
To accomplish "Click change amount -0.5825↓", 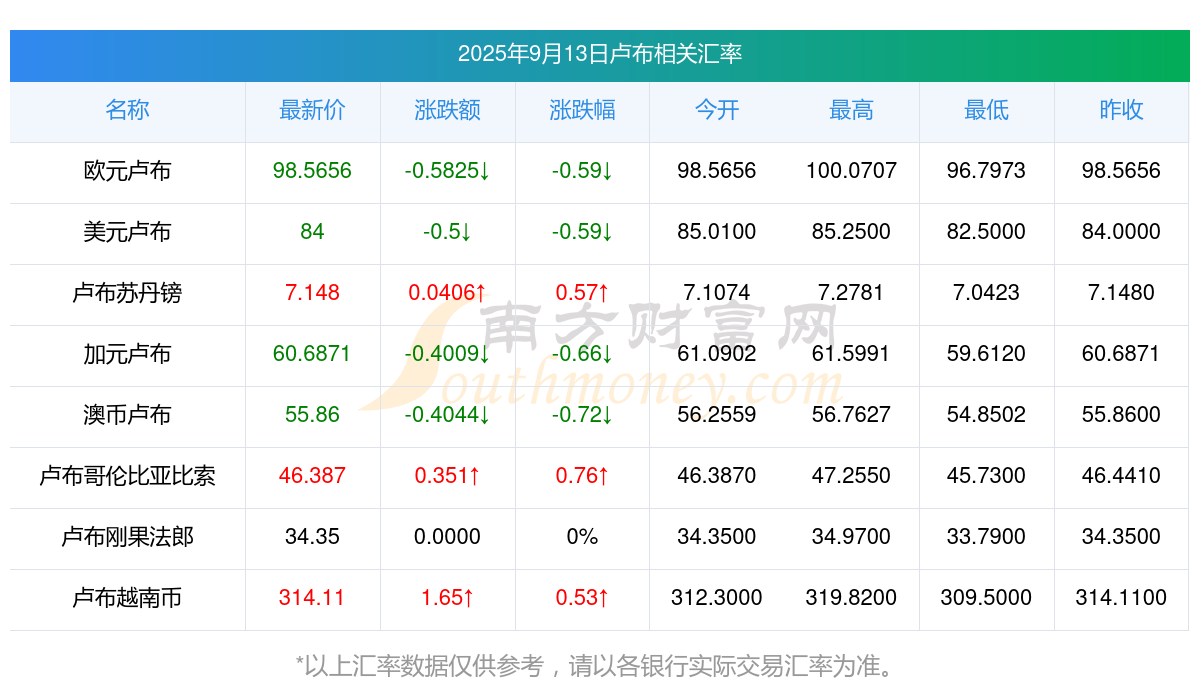I will (447, 171).
